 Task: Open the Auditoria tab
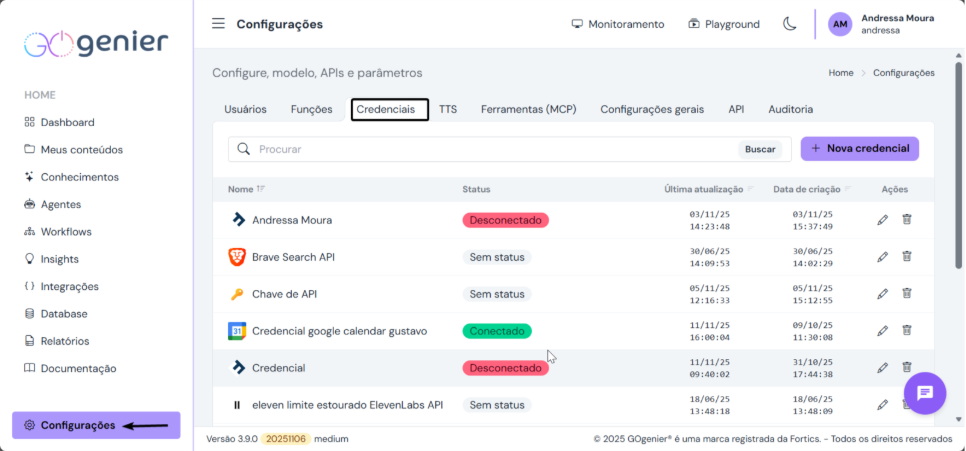pyautogui.click(x=790, y=109)
